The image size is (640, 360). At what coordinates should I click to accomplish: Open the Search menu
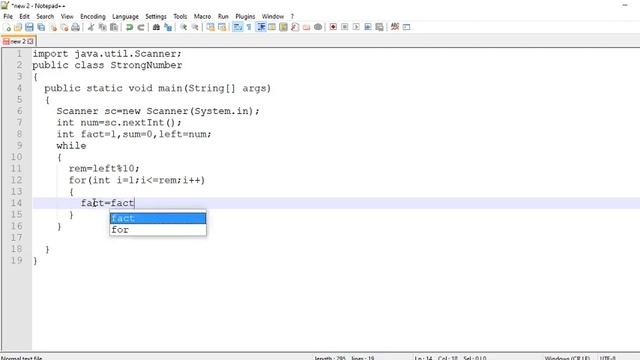tap(45, 16)
